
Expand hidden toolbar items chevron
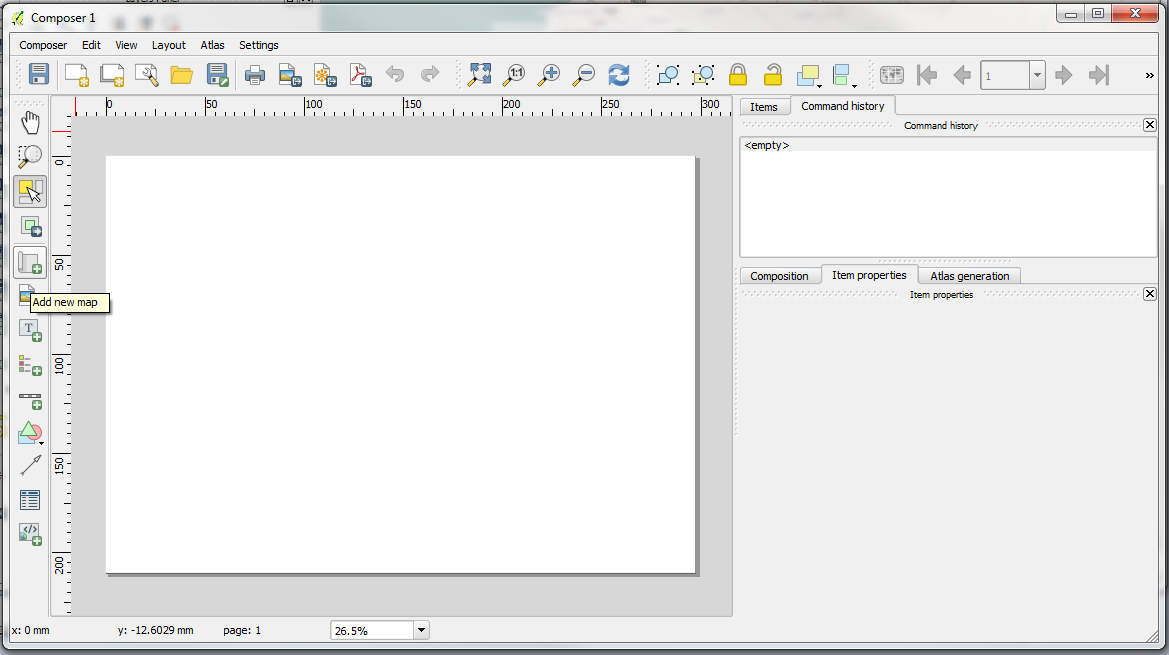[1149, 75]
